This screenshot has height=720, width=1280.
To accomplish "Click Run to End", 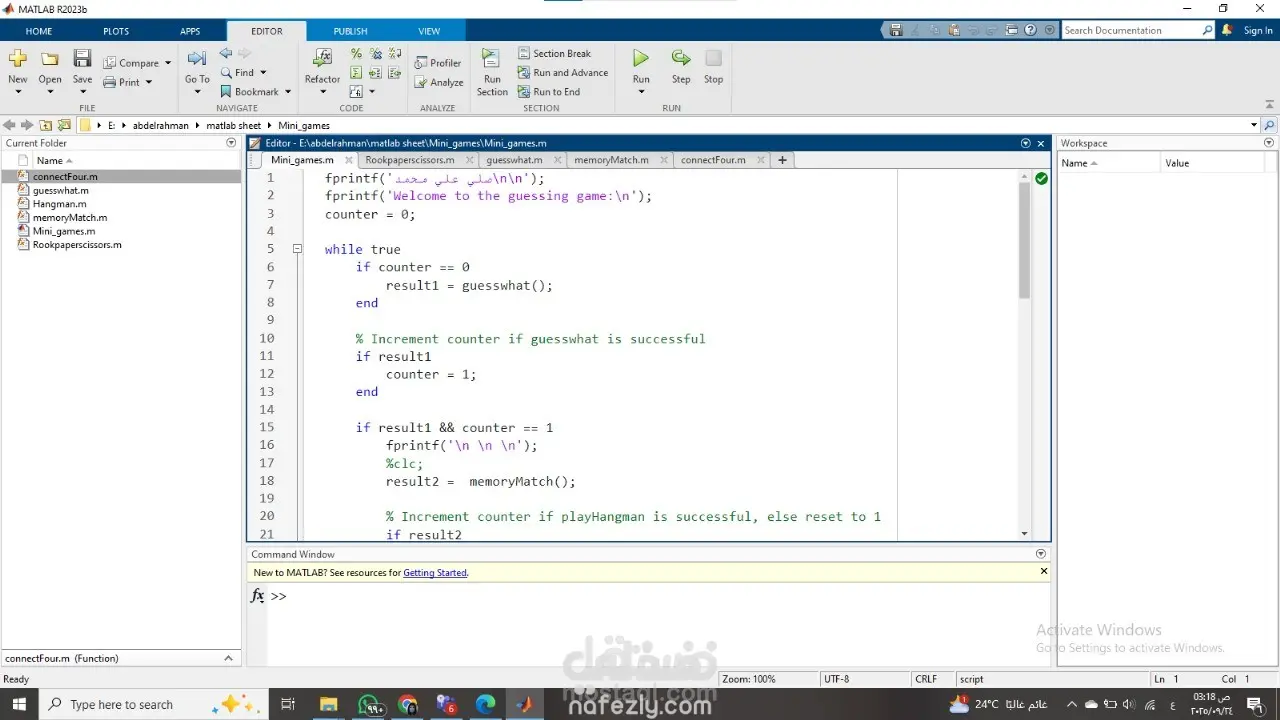I will tap(549, 91).
